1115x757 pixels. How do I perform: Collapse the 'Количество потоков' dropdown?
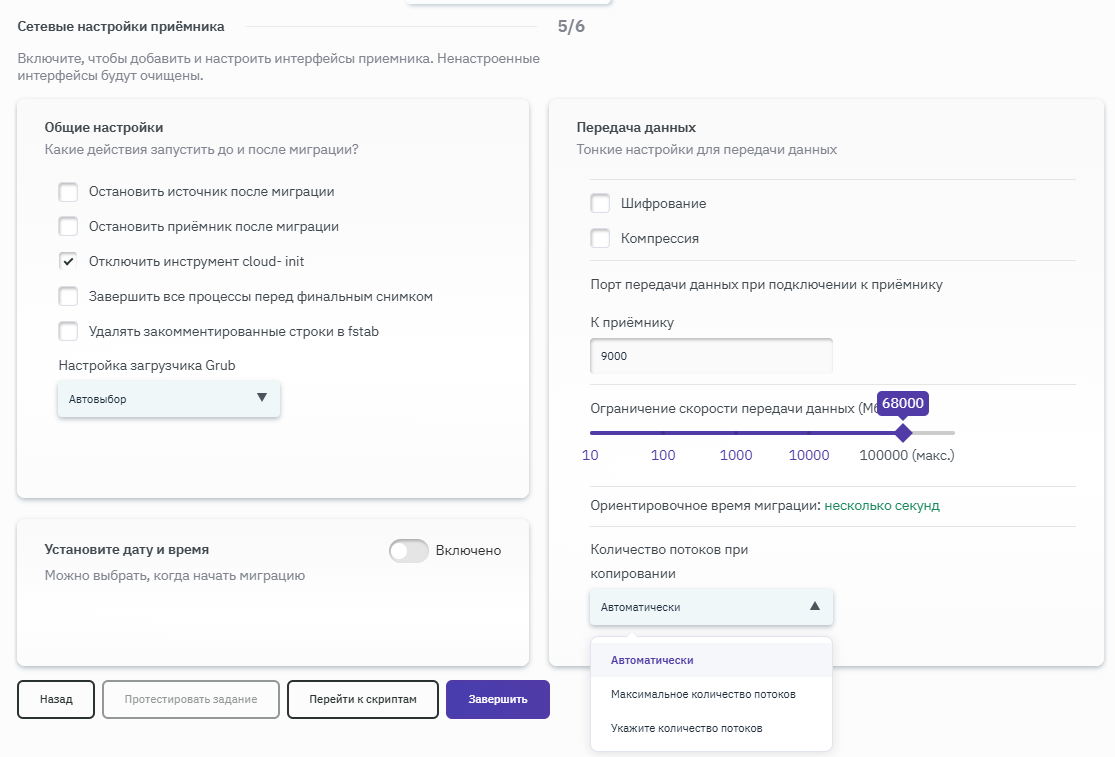click(x=711, y=607)
